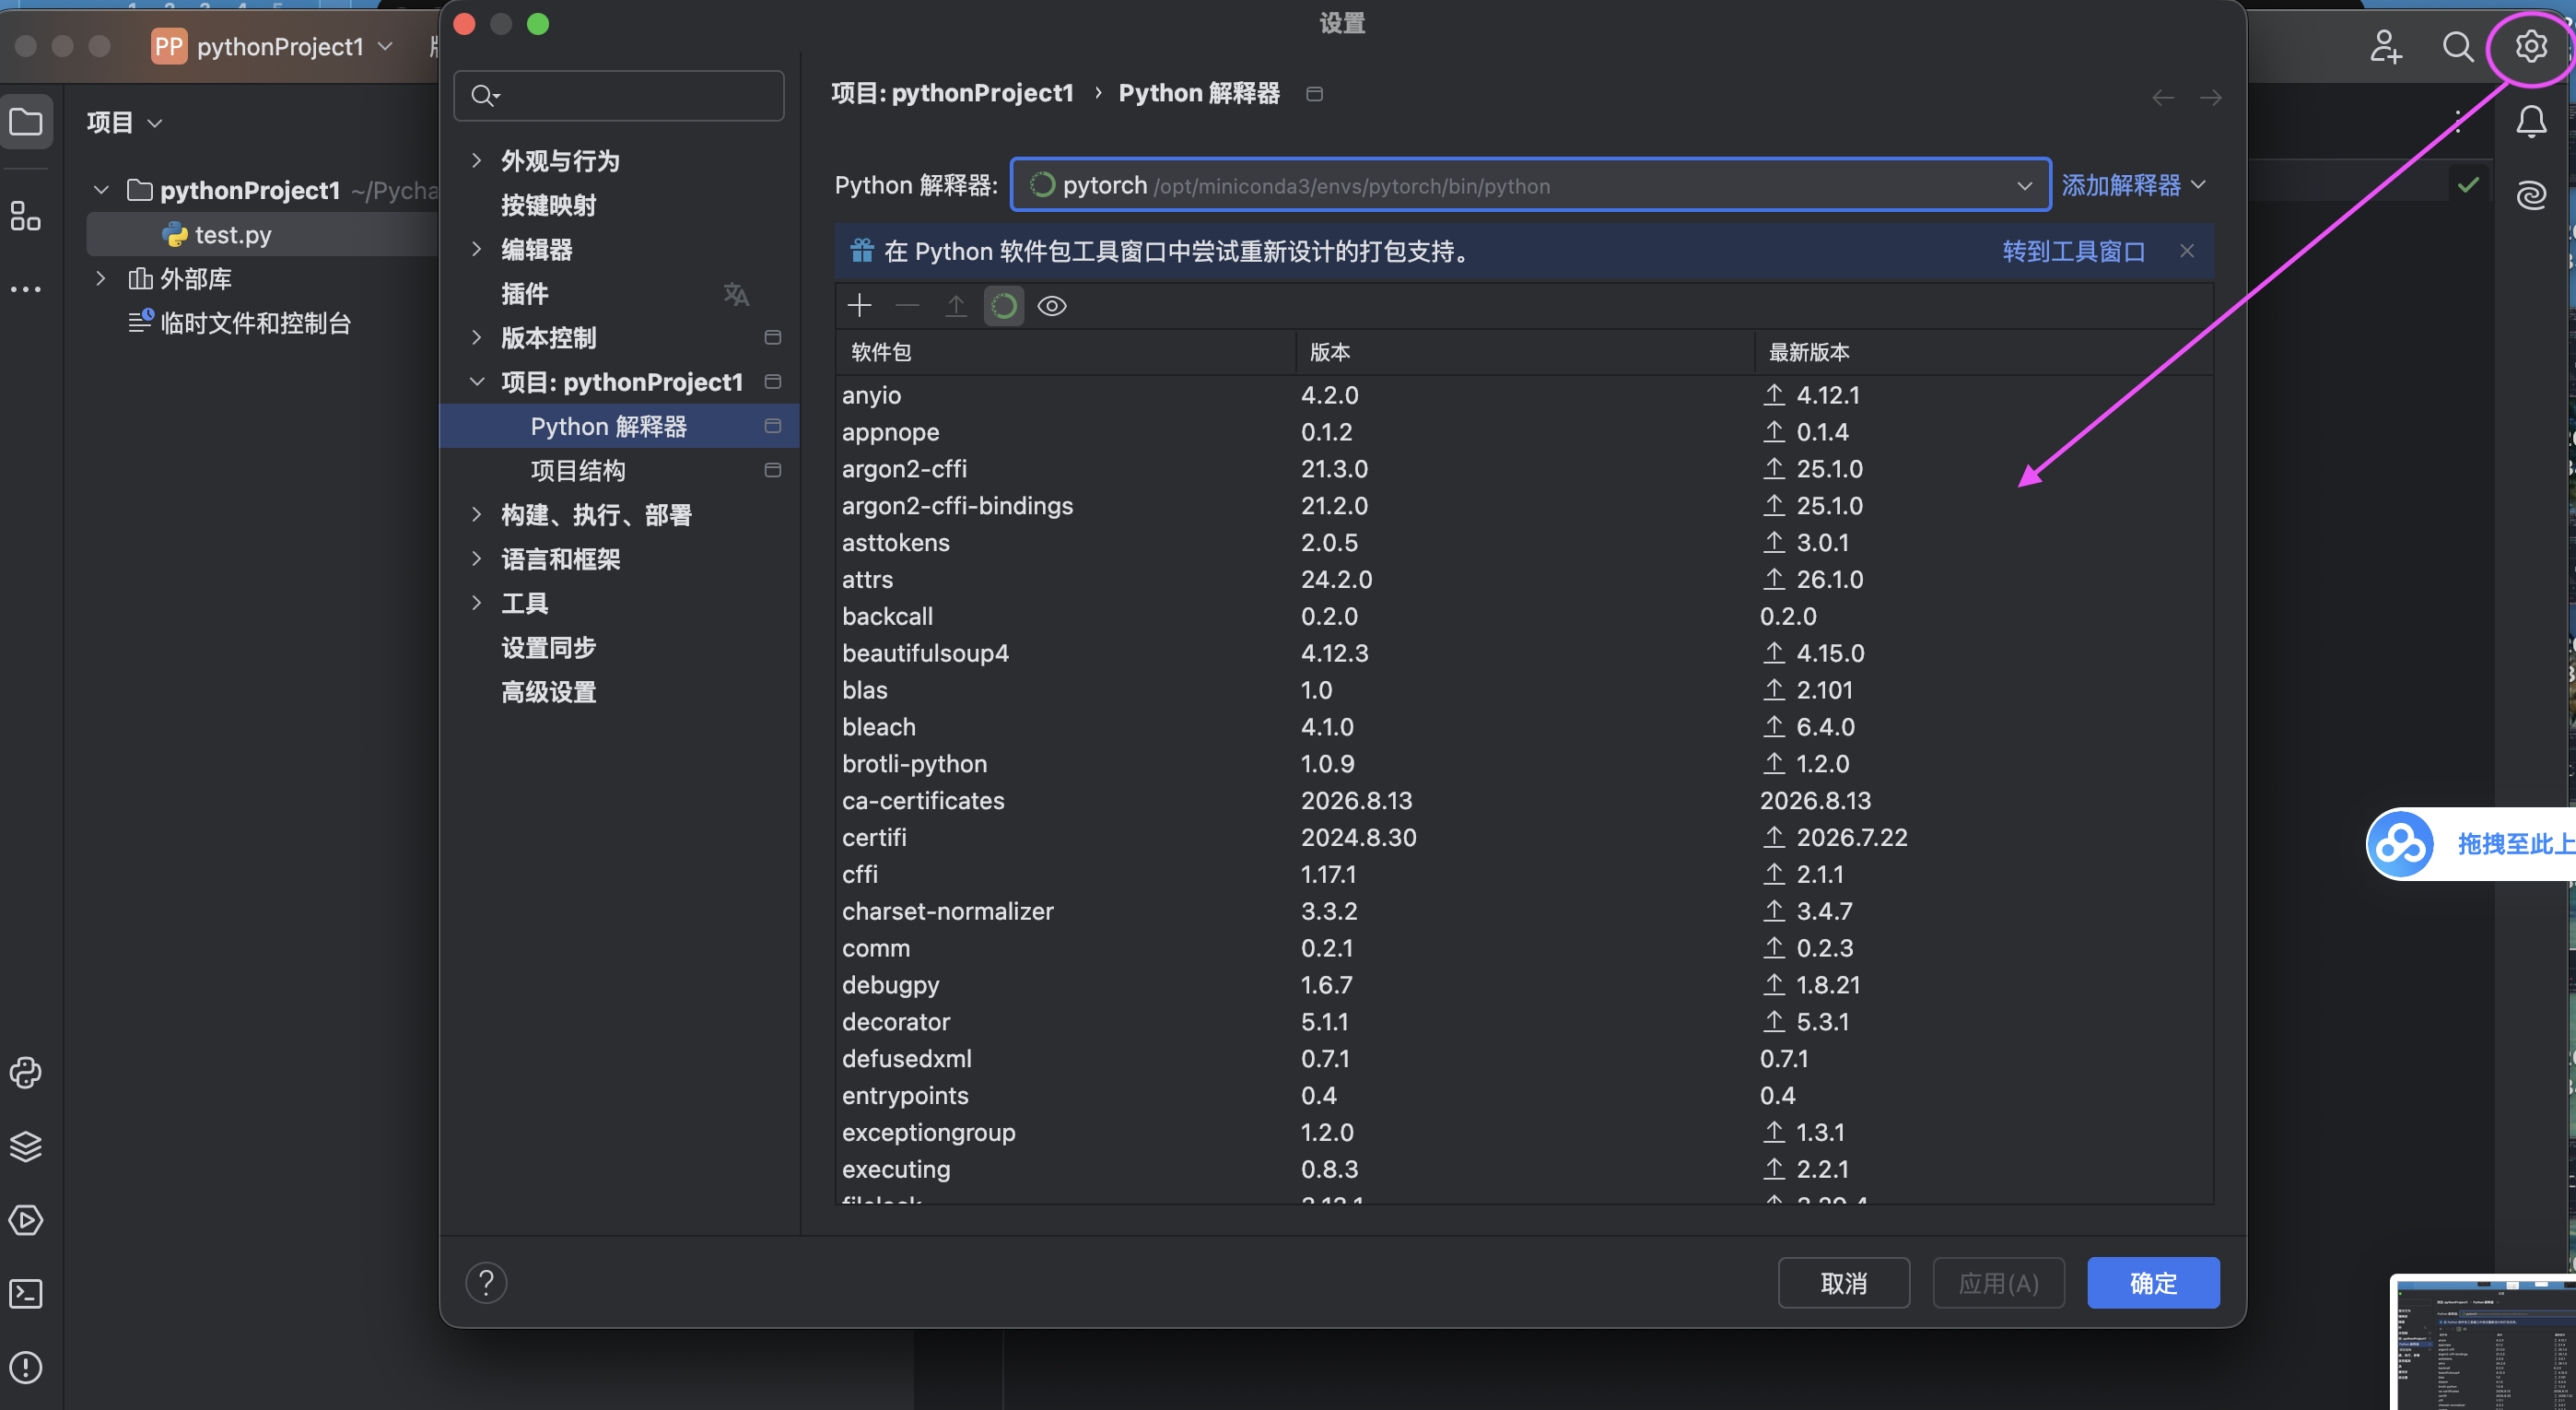Click the Baidu Netdisk cloud icon
The image size is (2576, 1410).
(x=2400, y=844)
